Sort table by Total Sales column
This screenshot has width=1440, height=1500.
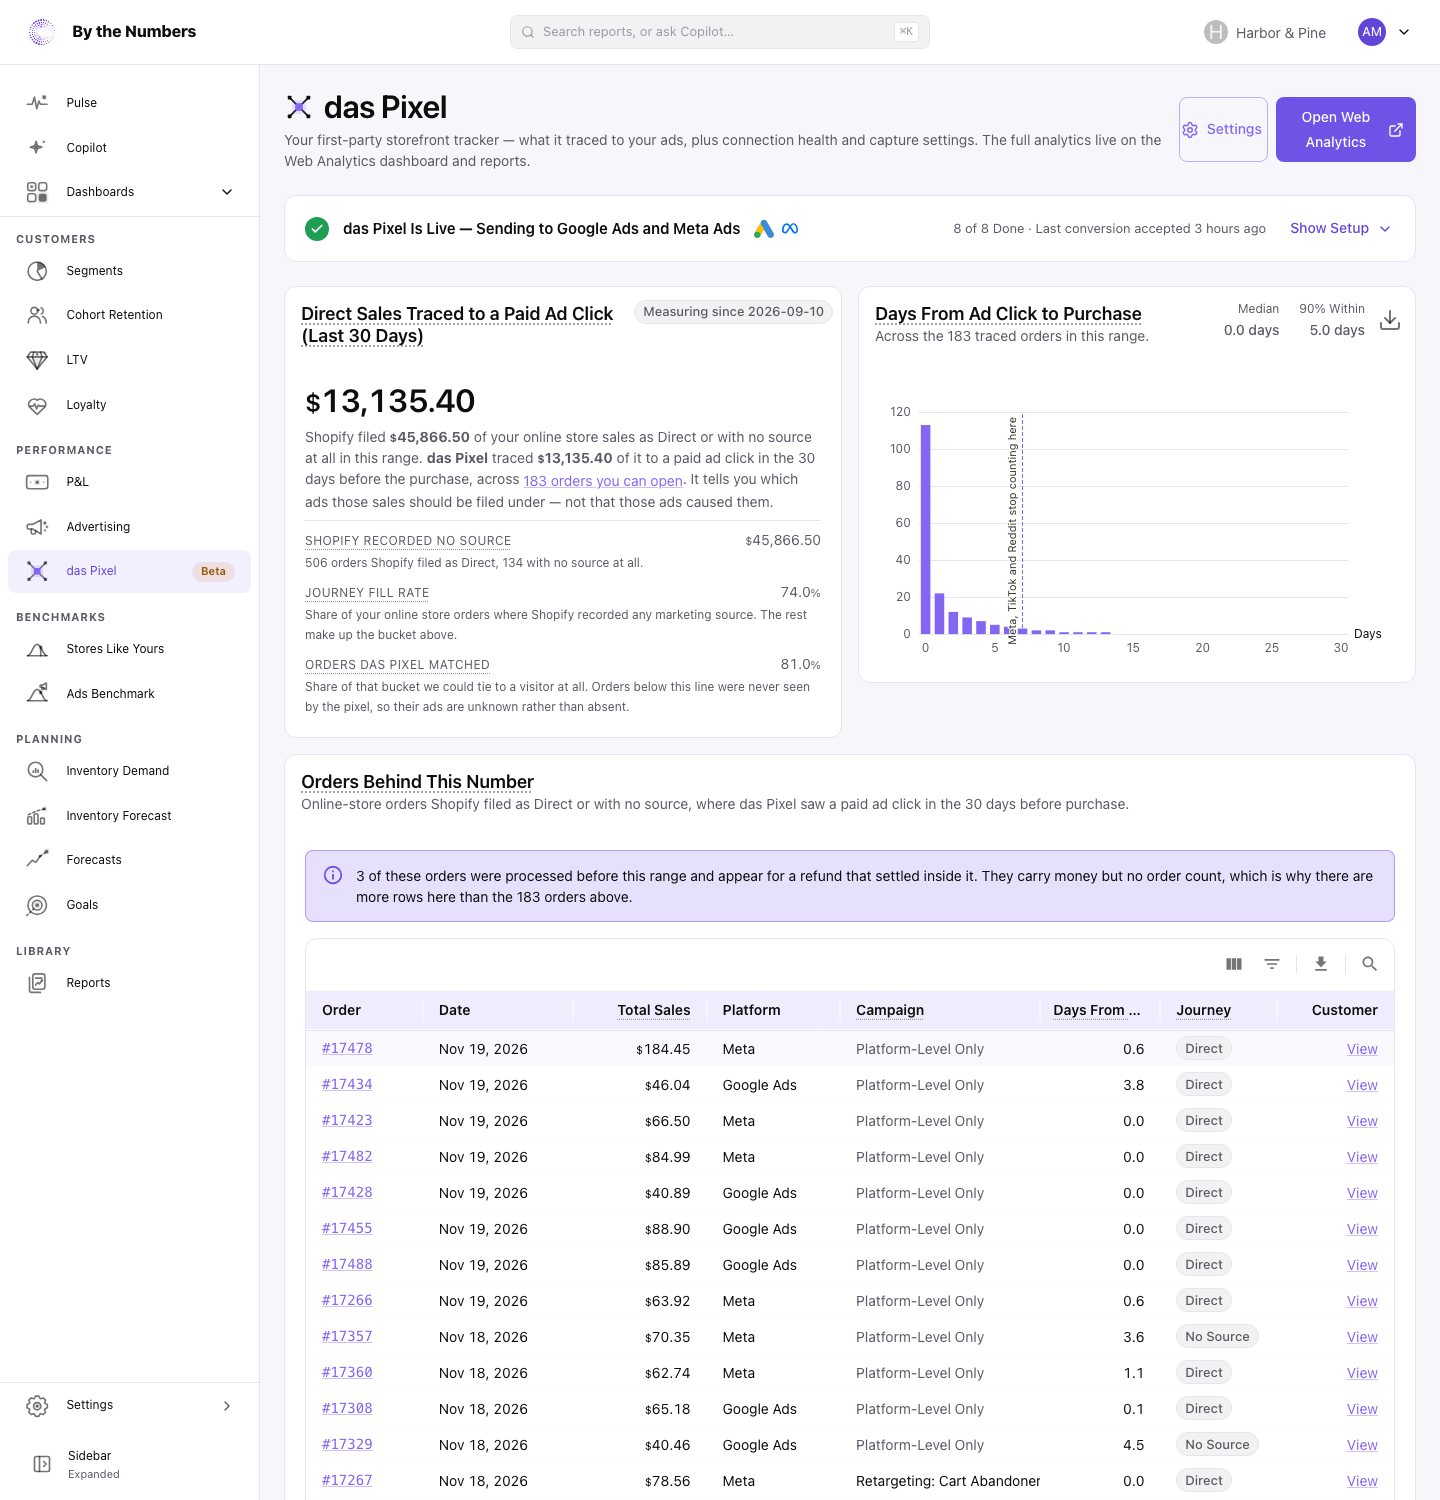[654, 1010]
